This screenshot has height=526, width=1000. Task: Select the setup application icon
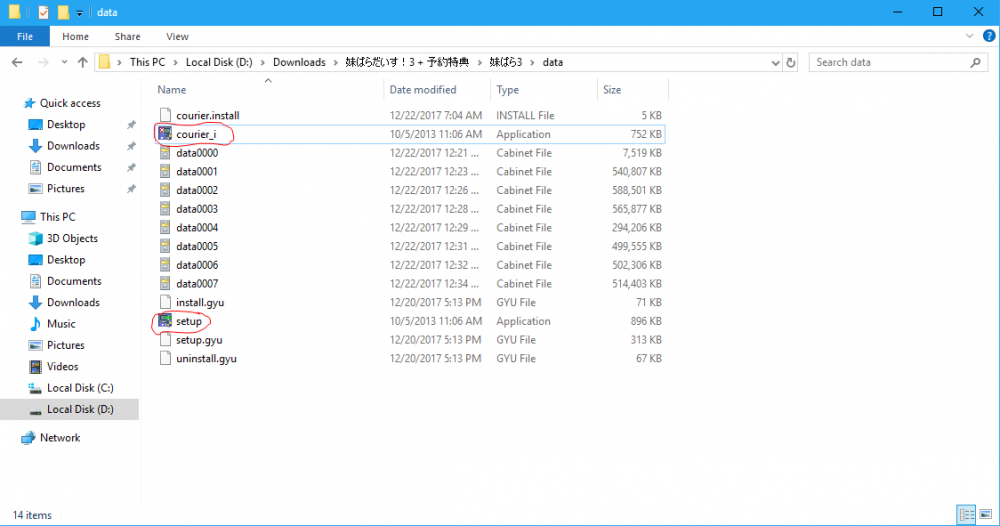[166, 321]
